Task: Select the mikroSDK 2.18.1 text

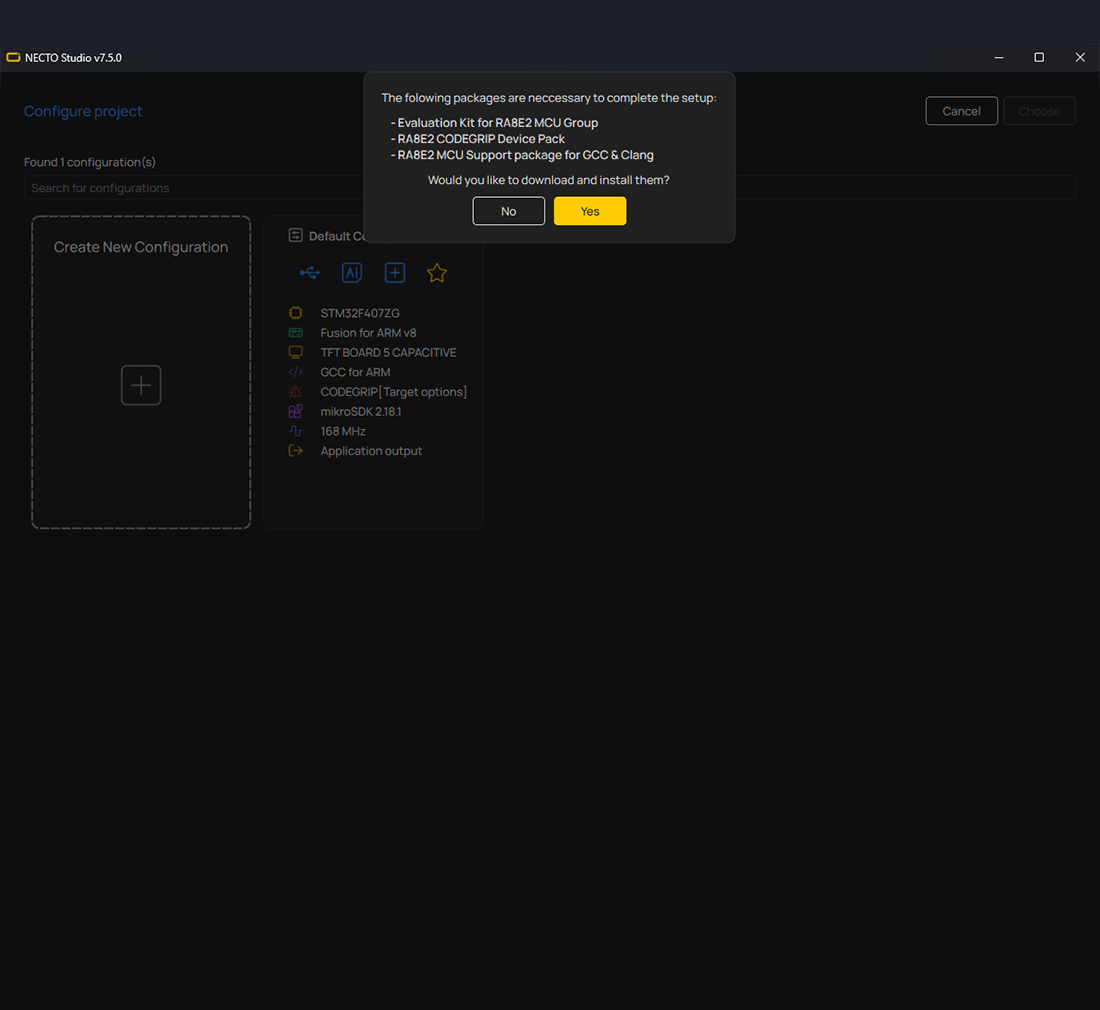Action: 361,411
